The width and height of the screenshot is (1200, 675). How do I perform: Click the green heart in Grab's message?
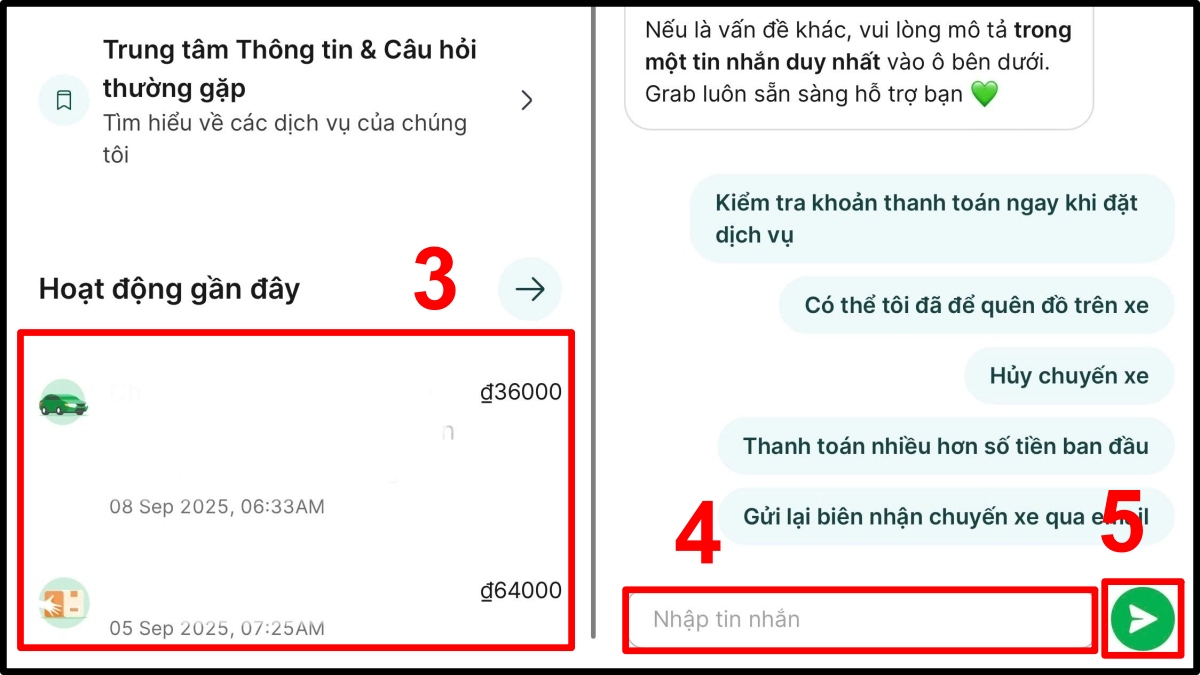coord(984,95)
